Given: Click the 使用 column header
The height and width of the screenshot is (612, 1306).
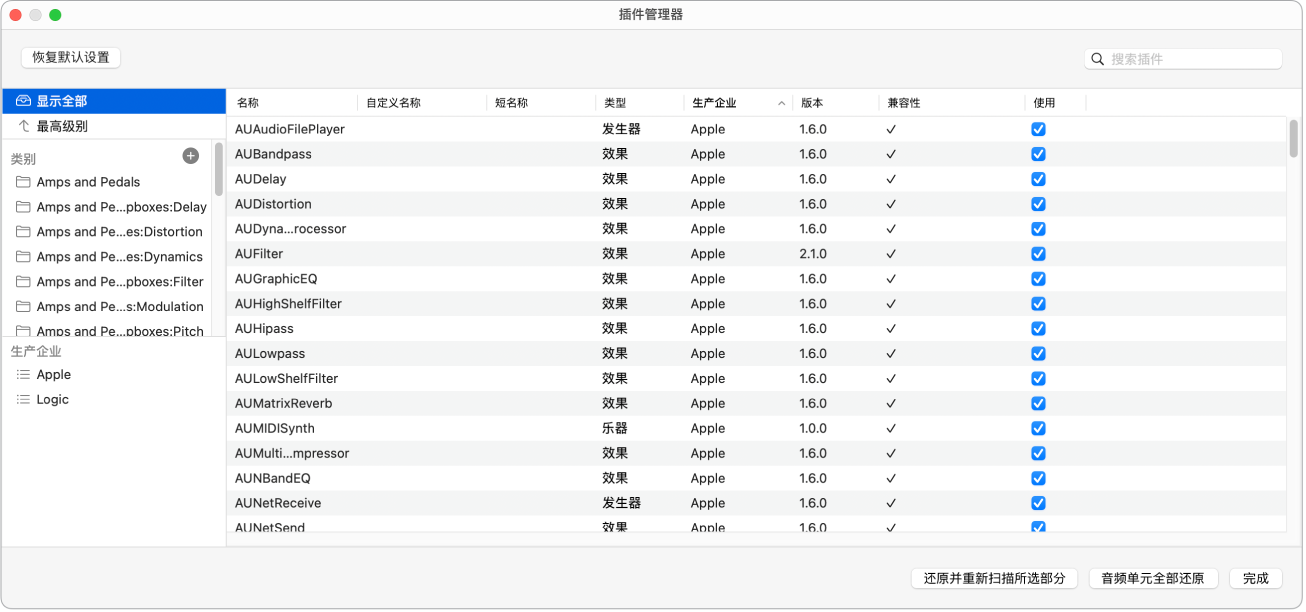Looking at the screenshot, I should 1044,103.
